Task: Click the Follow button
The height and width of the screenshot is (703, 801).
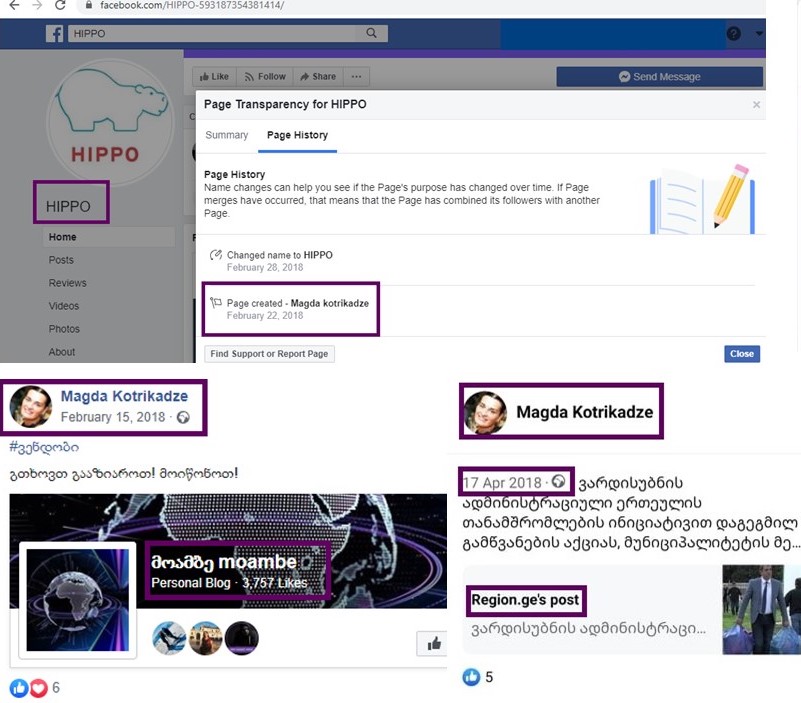Action: pyautogui.click(x=265, y=77)
